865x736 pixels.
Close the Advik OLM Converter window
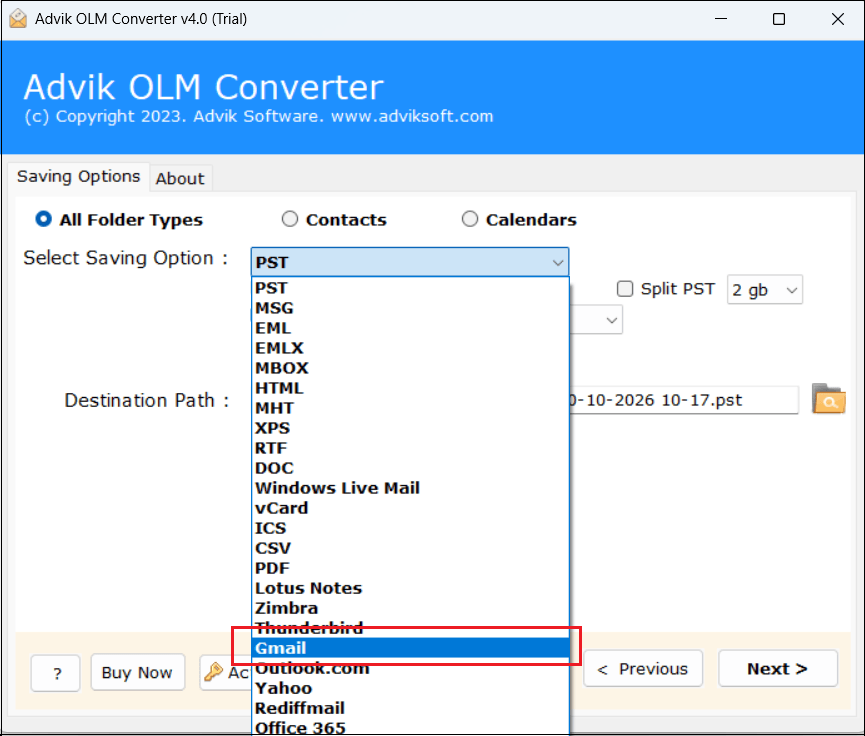[x=837, y=19]
